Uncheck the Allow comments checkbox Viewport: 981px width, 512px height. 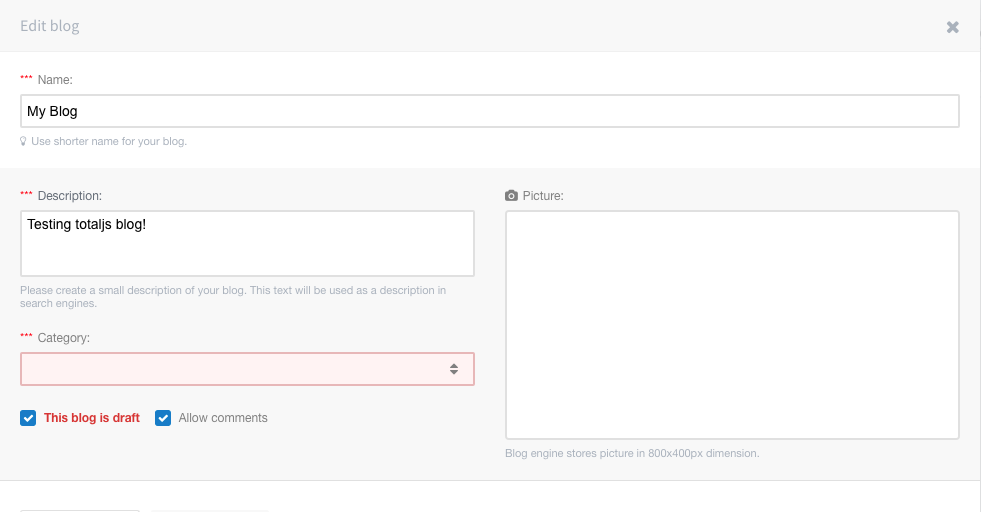(x=163, y=418)
